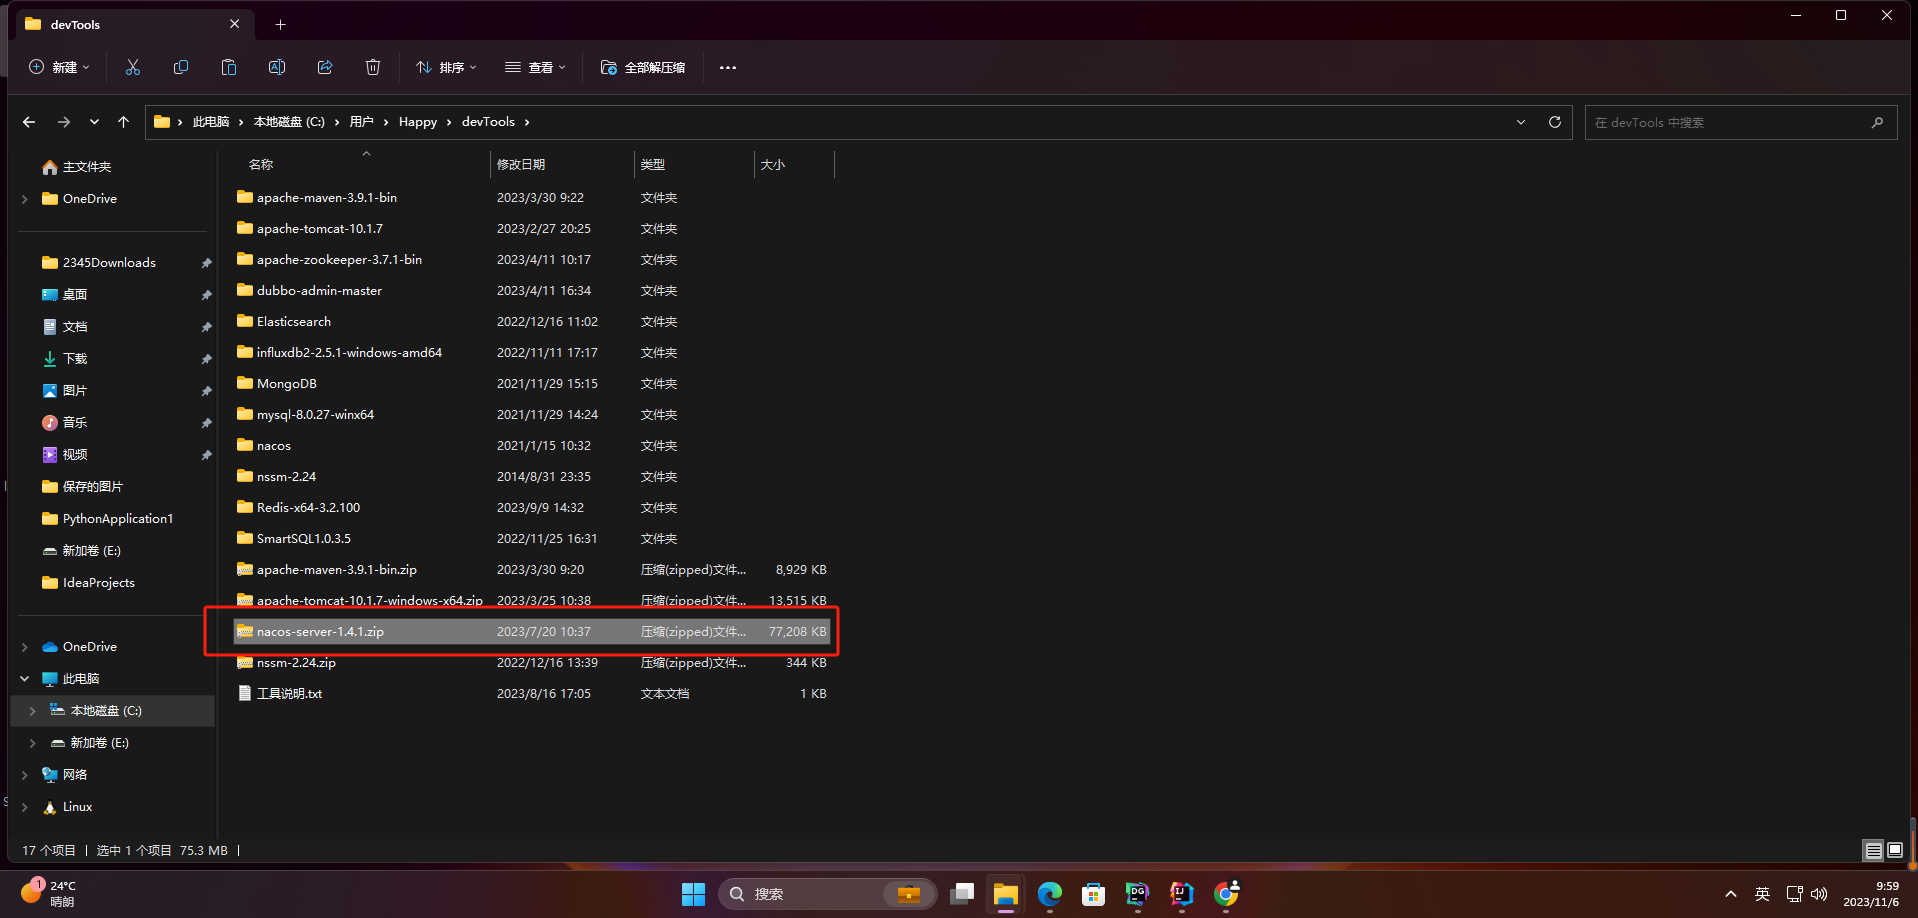
Task: Click 用户 in address breadcrumb
Action: coord(361,122)
